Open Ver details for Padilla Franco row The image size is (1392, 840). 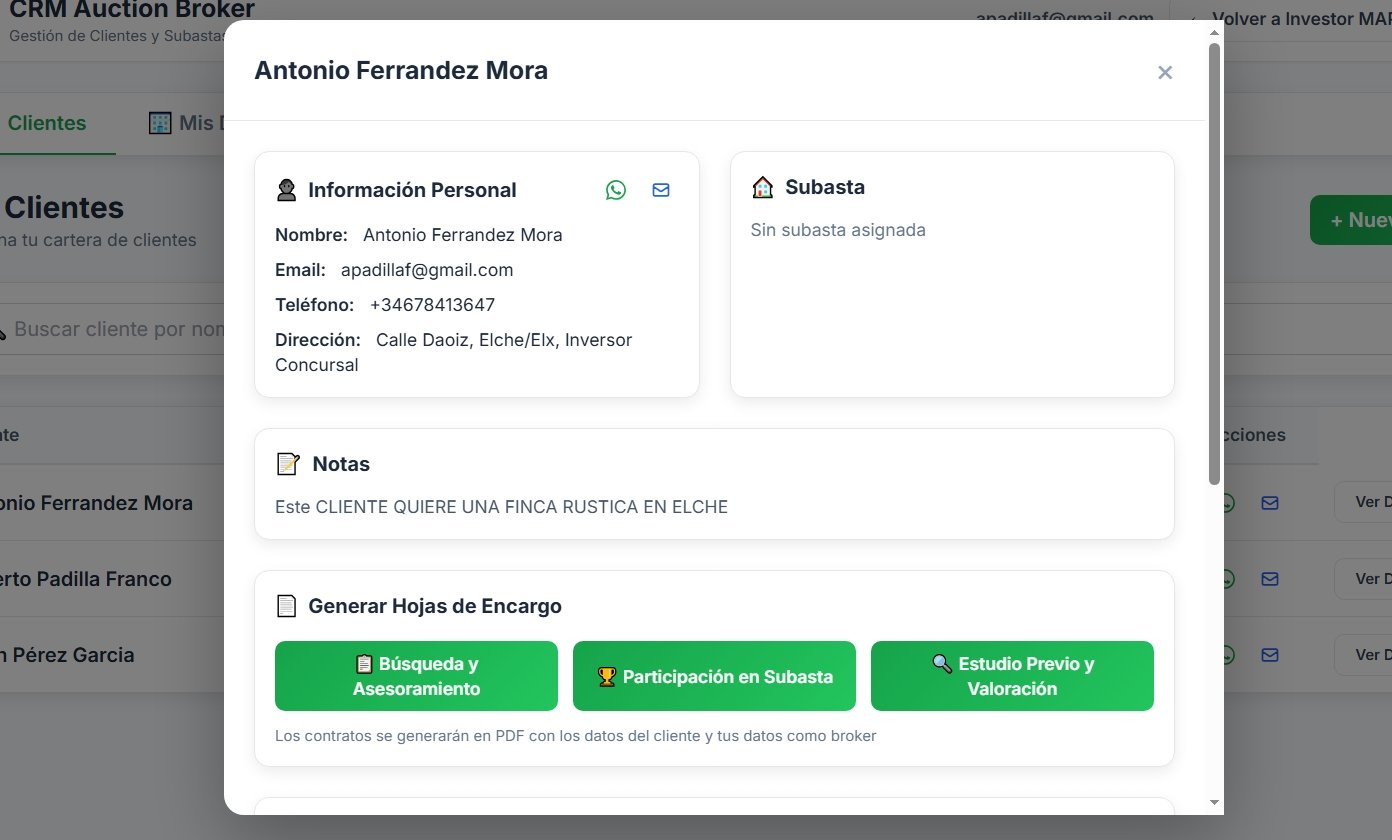point(1364,579)
